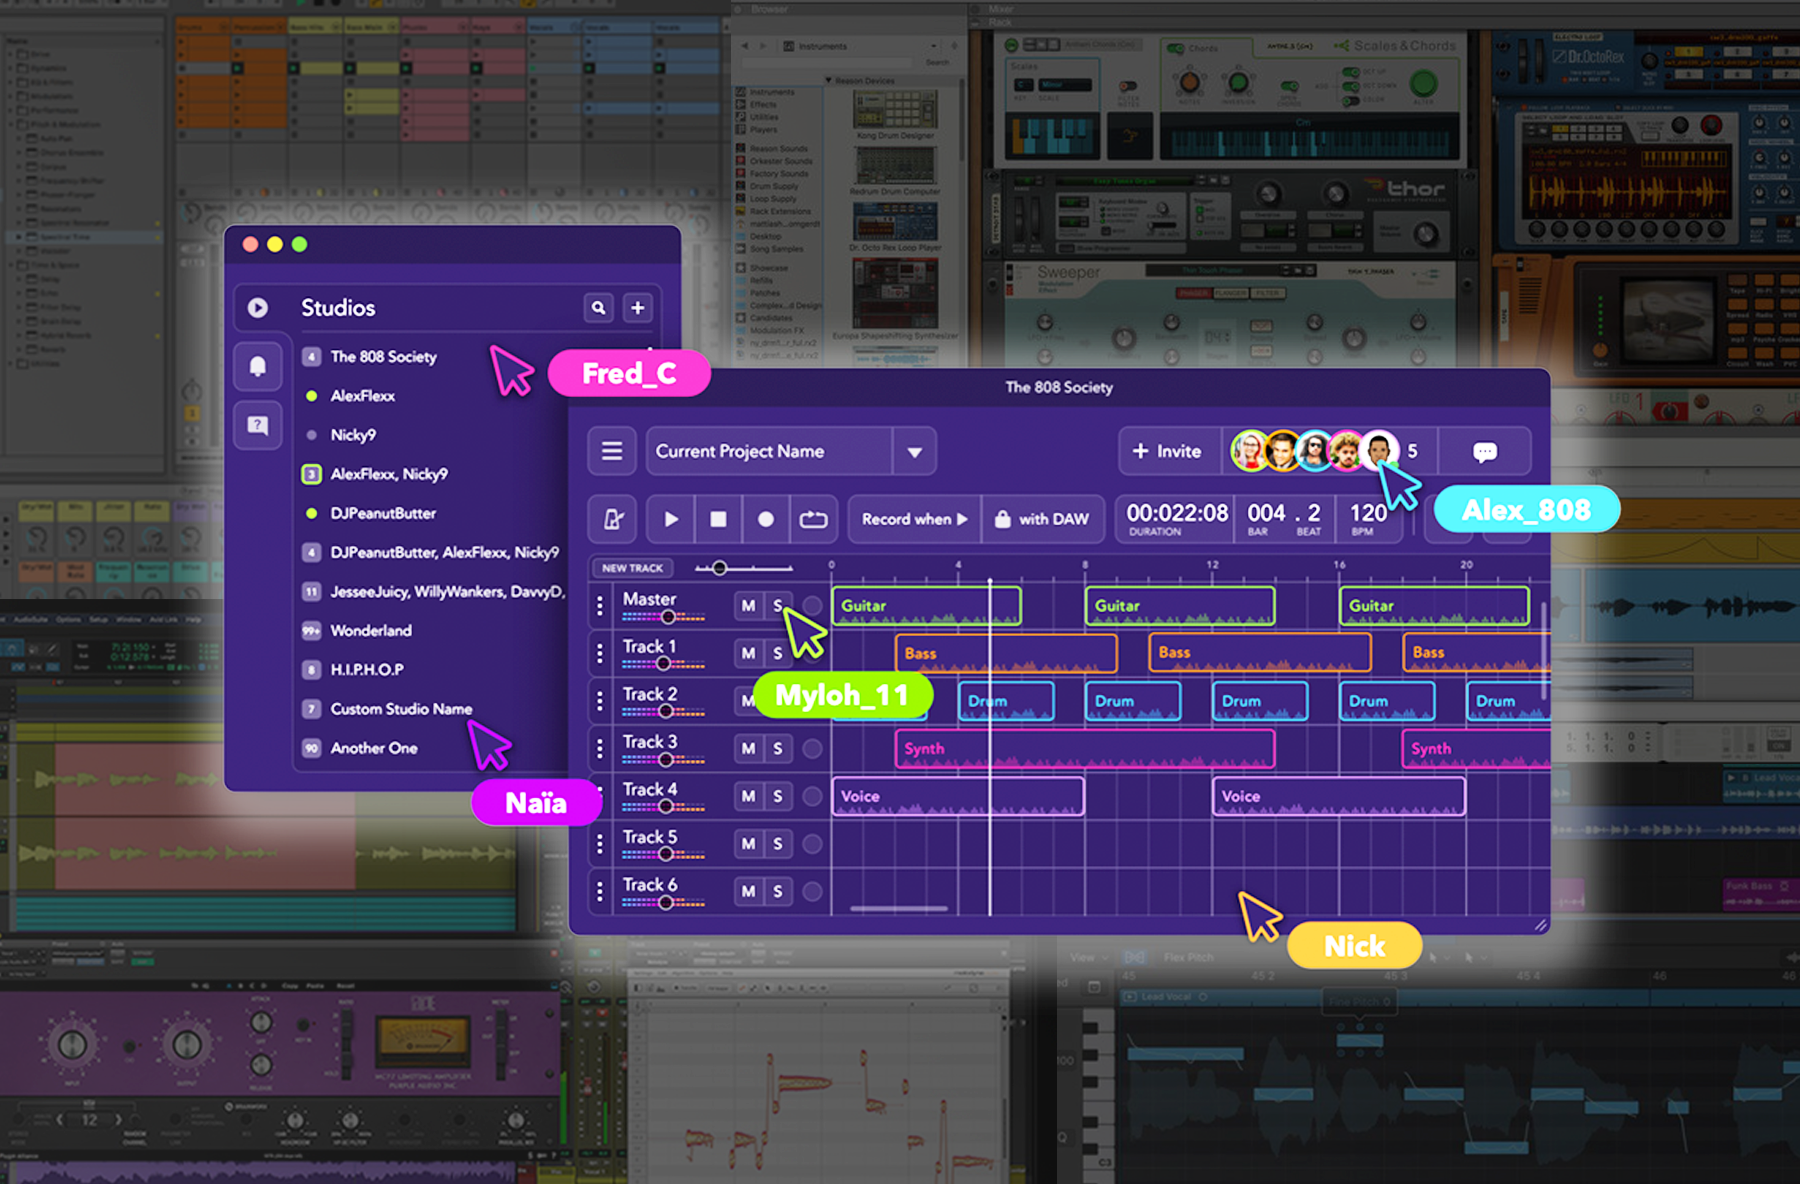Click the stop button in transport
The image size is (1800, 1184).
click(x=718, y=519)
